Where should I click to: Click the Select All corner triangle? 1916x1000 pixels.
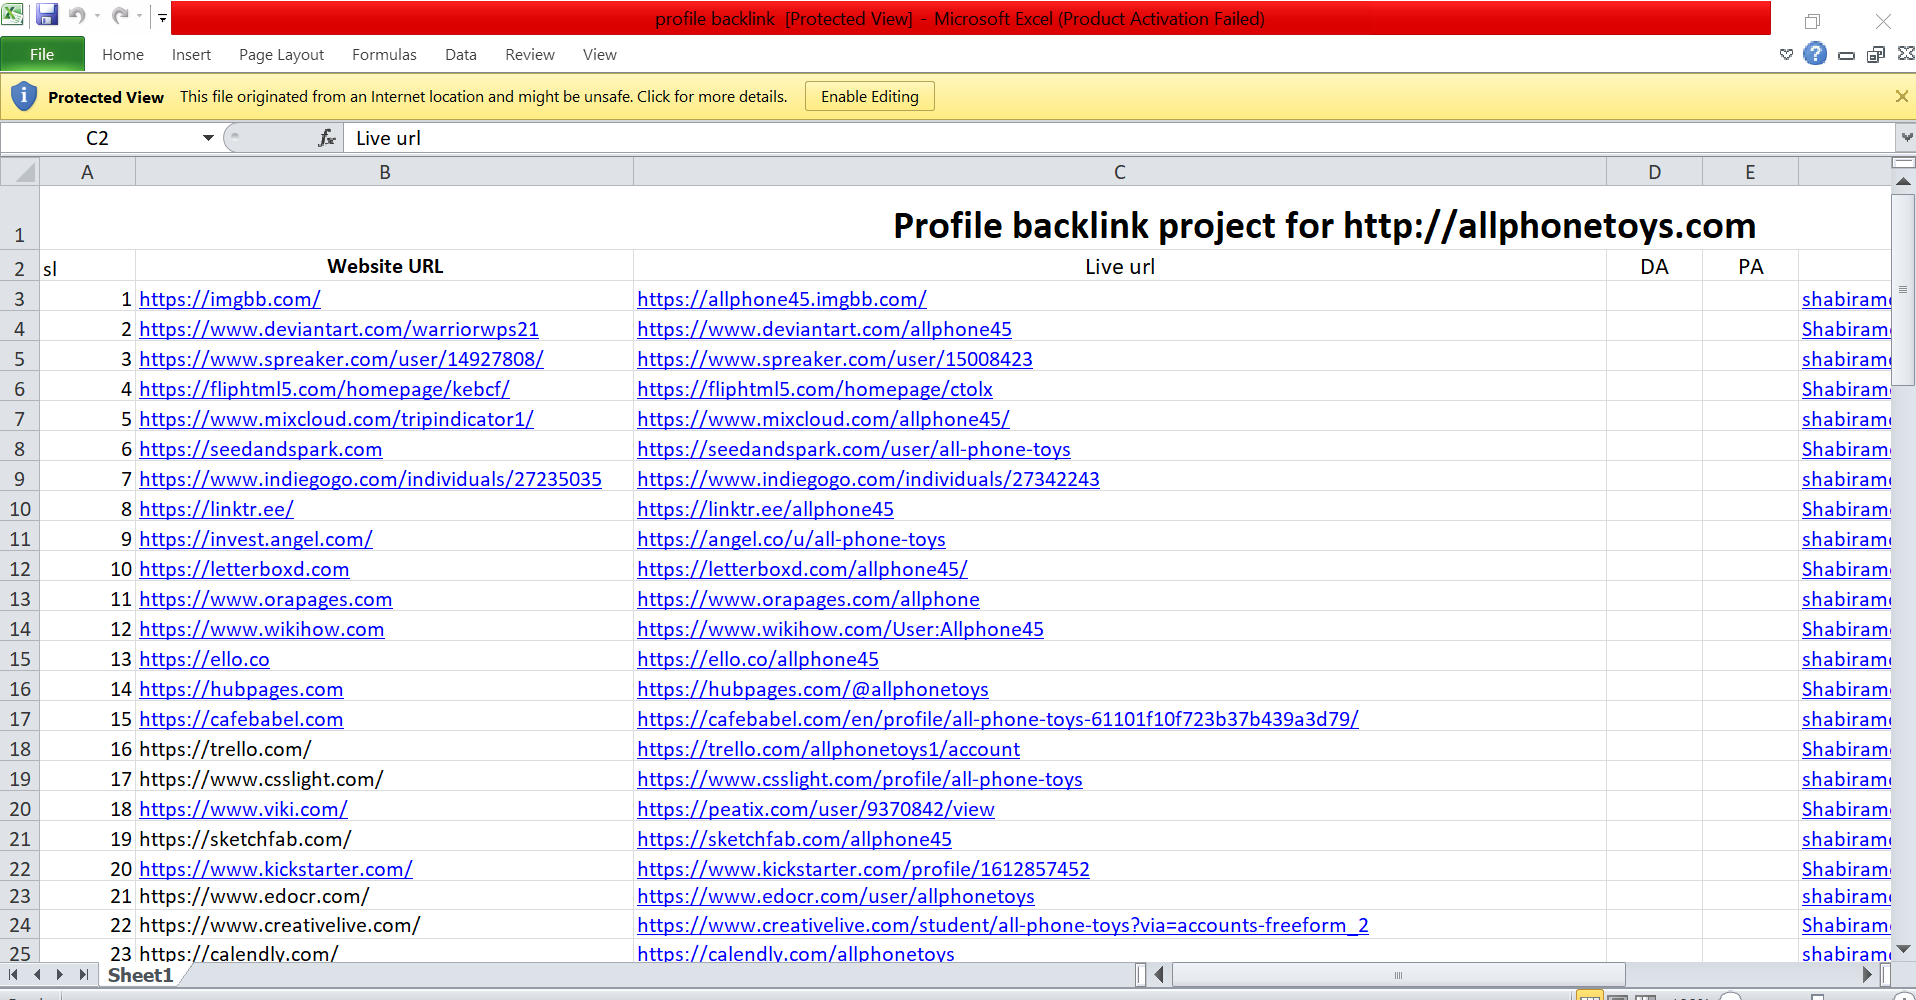pos(20,172)
